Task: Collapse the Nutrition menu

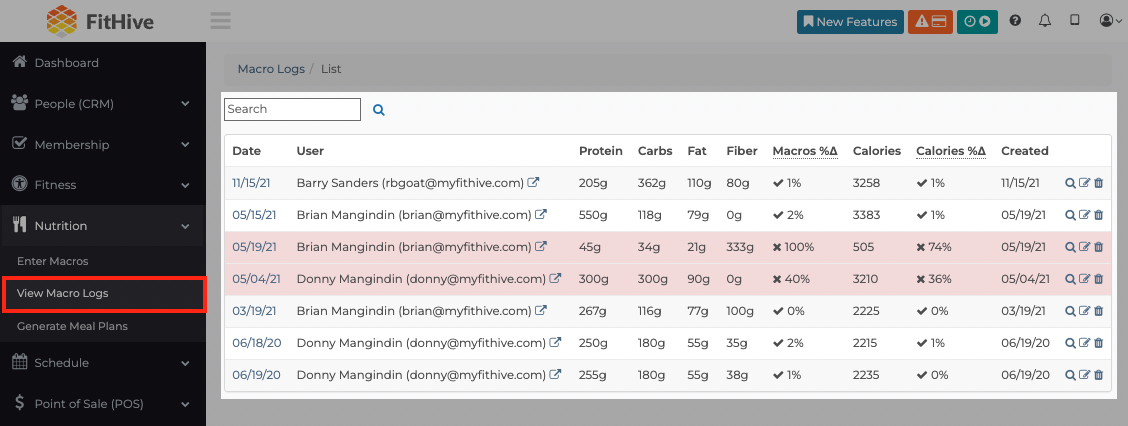Action: coord(103,226)
